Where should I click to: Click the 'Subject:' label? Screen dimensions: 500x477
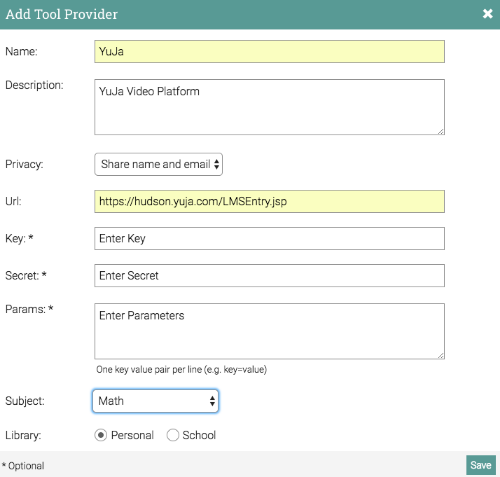(25, 401)
